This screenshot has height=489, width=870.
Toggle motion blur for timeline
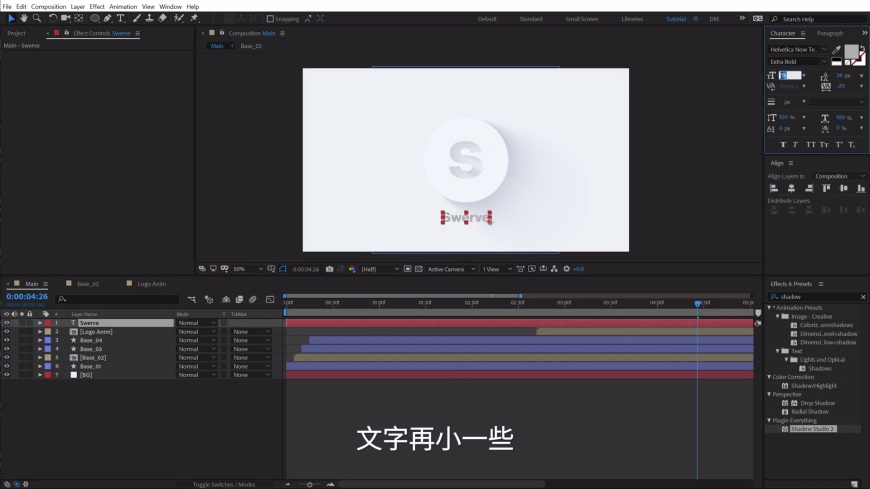point(252,299)
